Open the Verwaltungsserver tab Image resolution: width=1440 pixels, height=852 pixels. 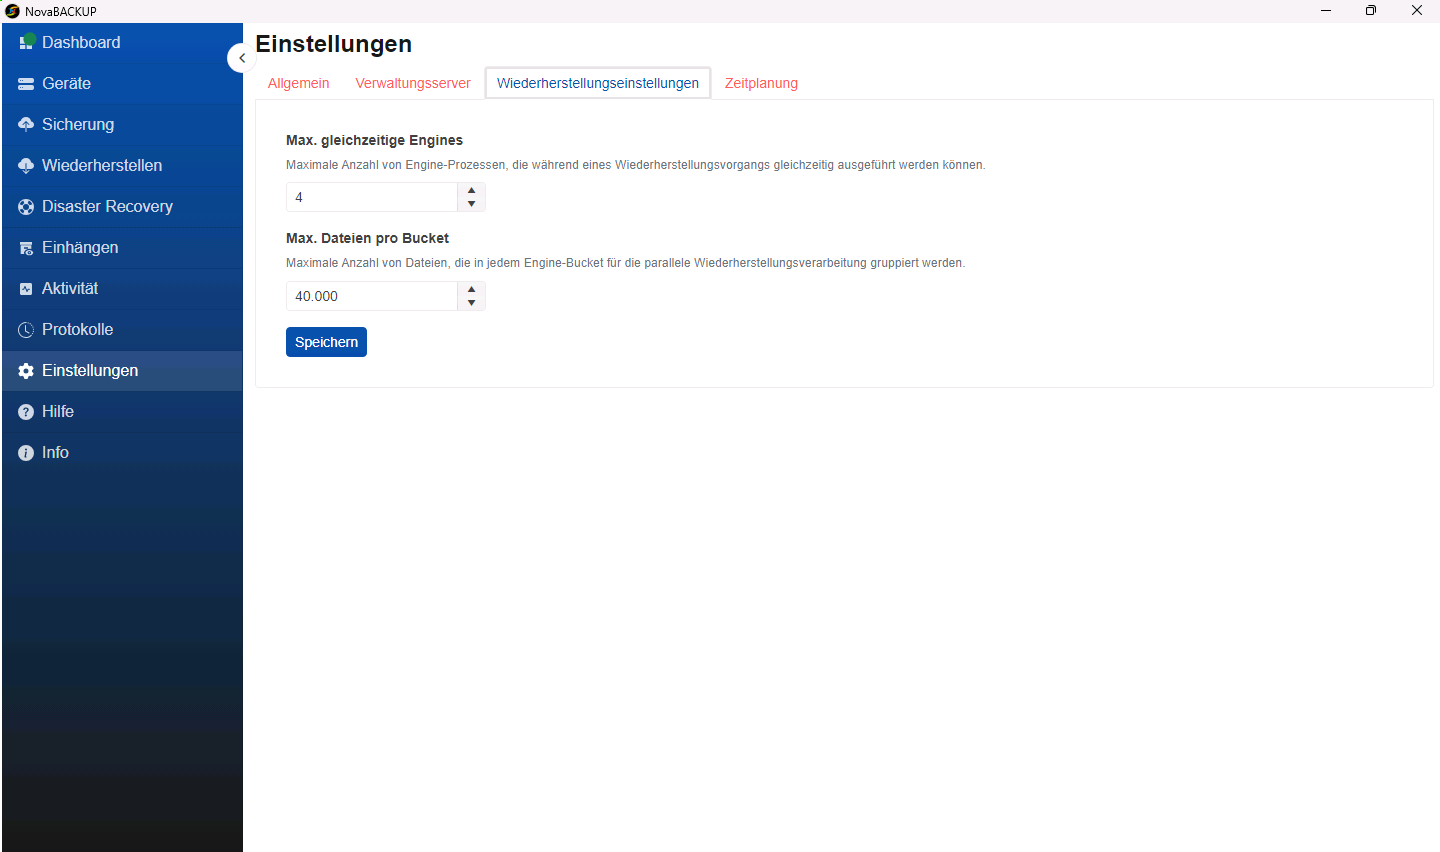[413, 83]
